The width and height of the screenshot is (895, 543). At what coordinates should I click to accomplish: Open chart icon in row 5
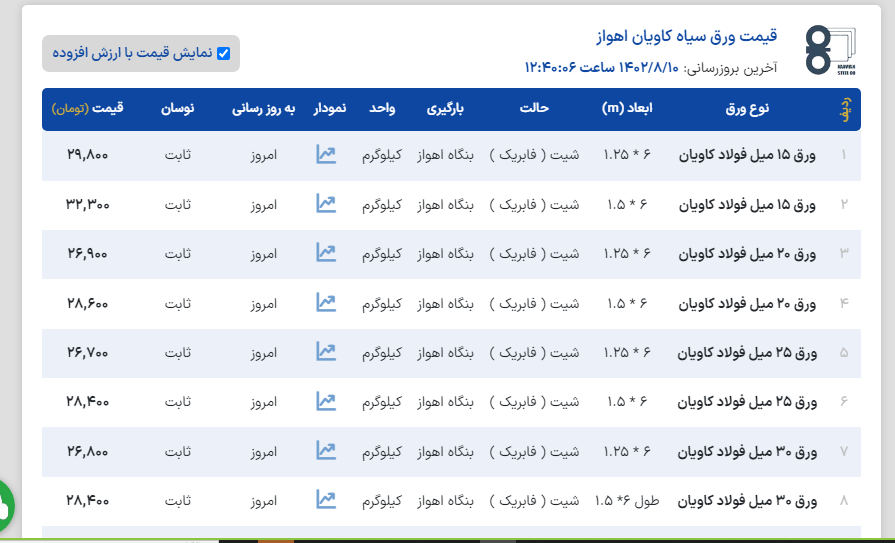[326, 352]
